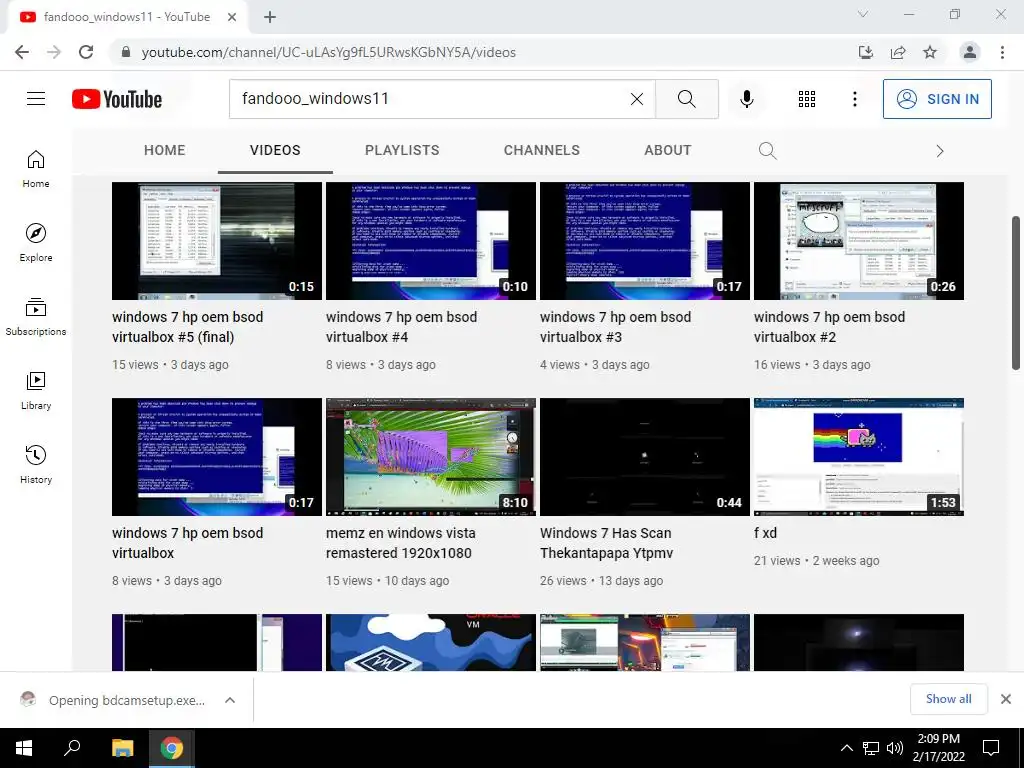The image size is (1024, 768).
Task: Close the fandooo_windows11 YouTube tab
Action: [x=232, y=17]
